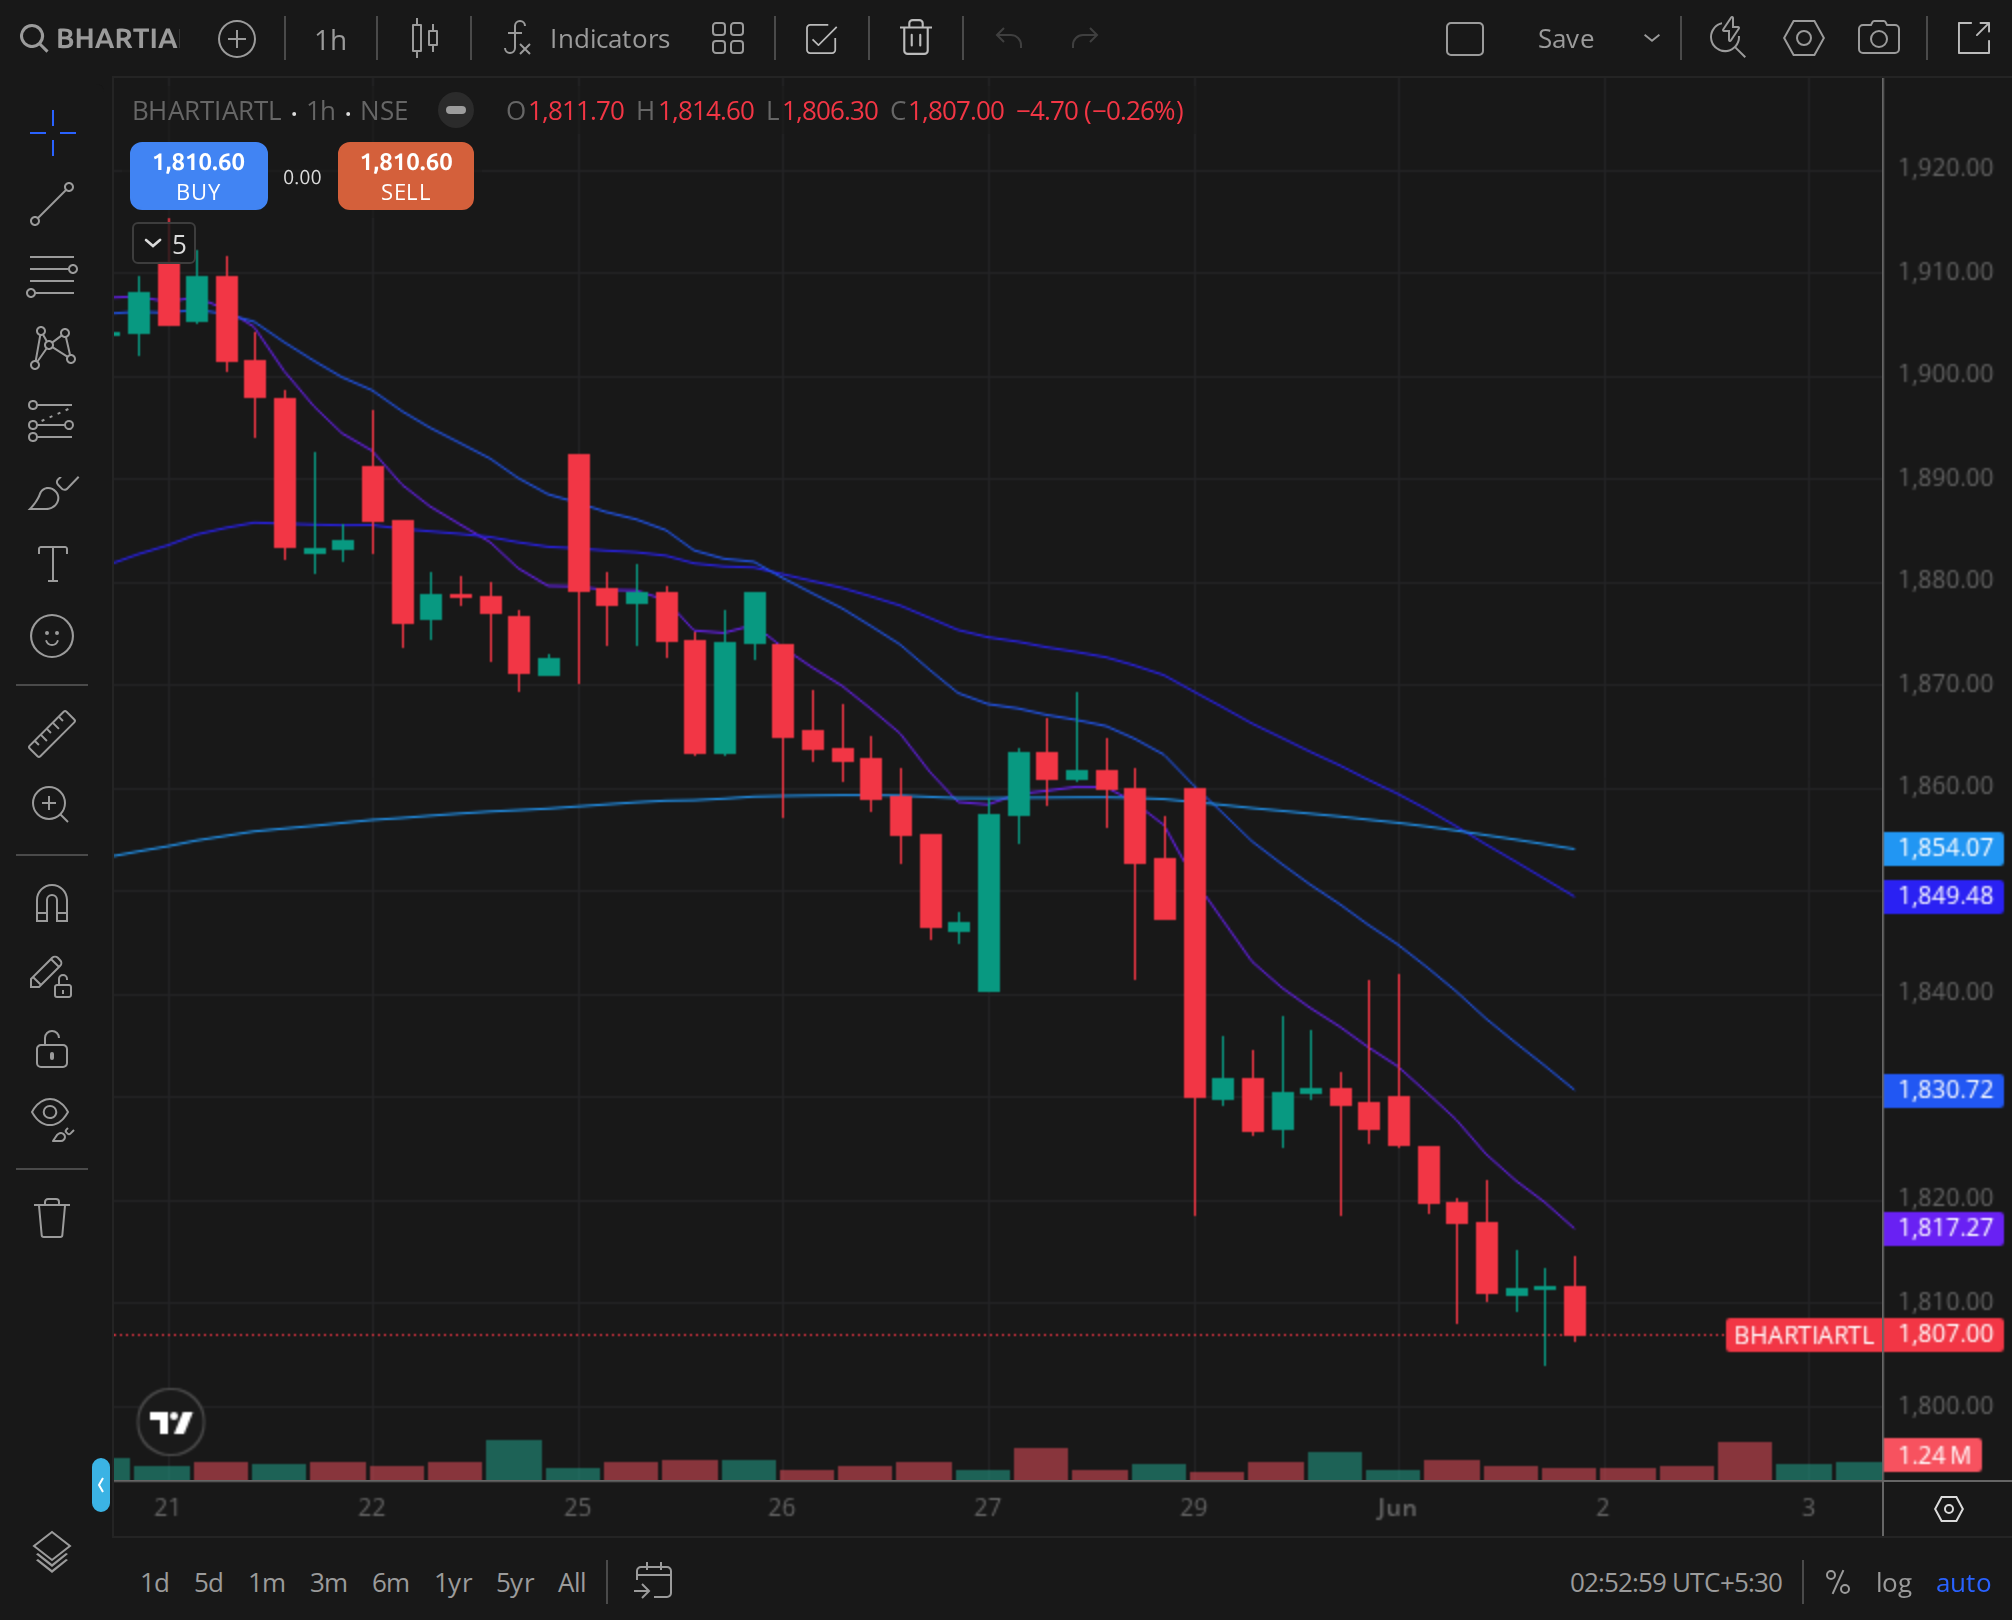The image size is (2012, 1620).
Task: Click the orange SELL 1,810.60 button
Action: 406,176
